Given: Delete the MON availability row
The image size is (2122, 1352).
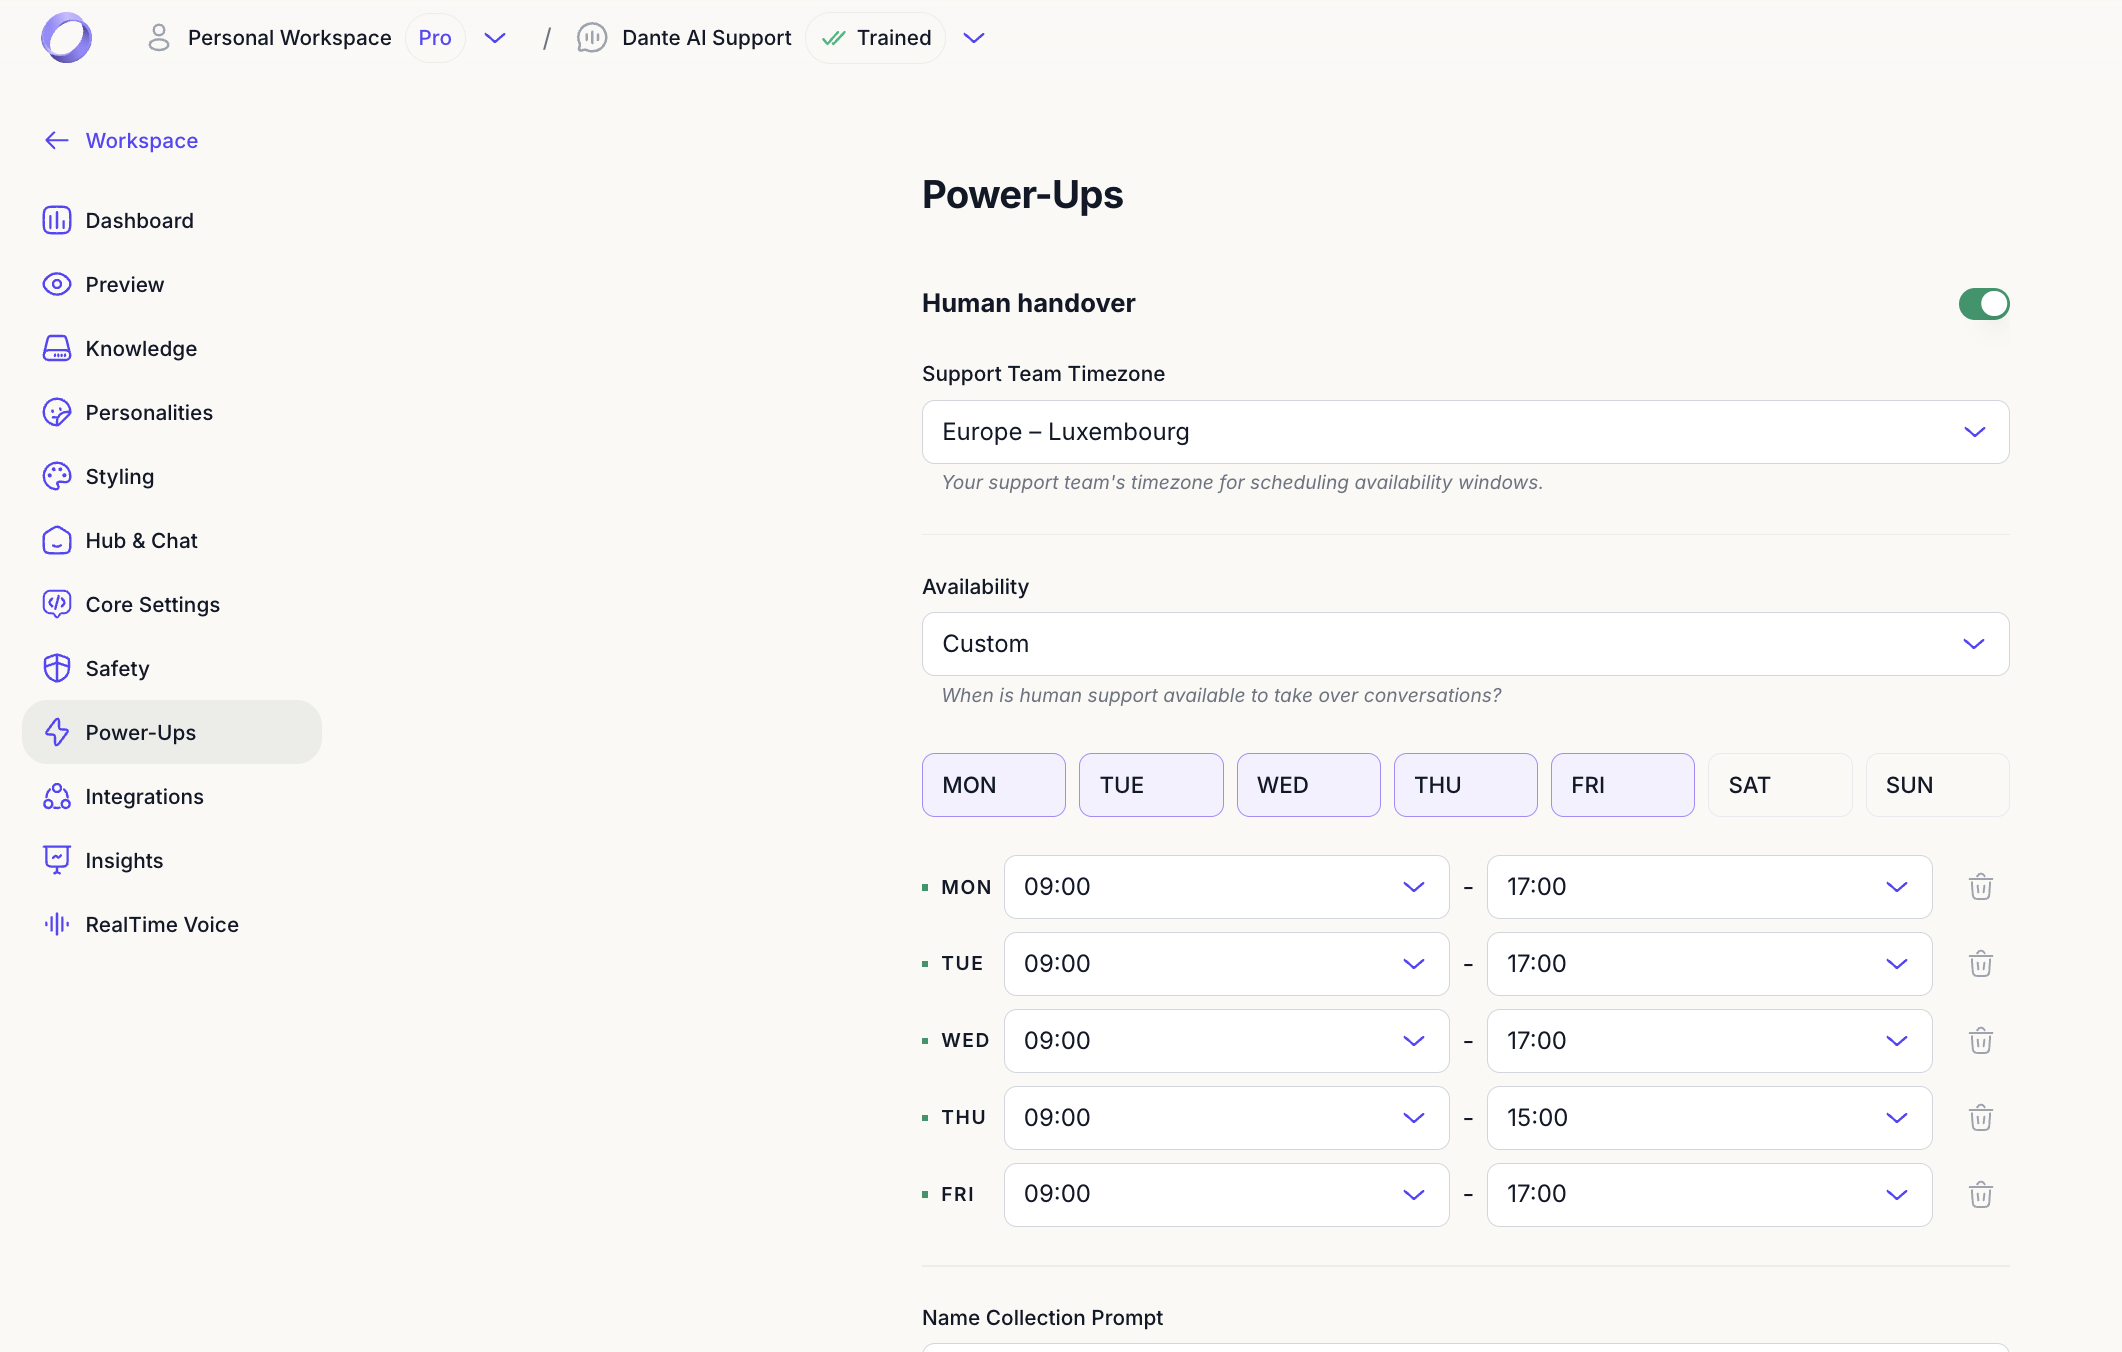Looking at the screenshot, I should pyautogui.click(x=1981, y=887).
